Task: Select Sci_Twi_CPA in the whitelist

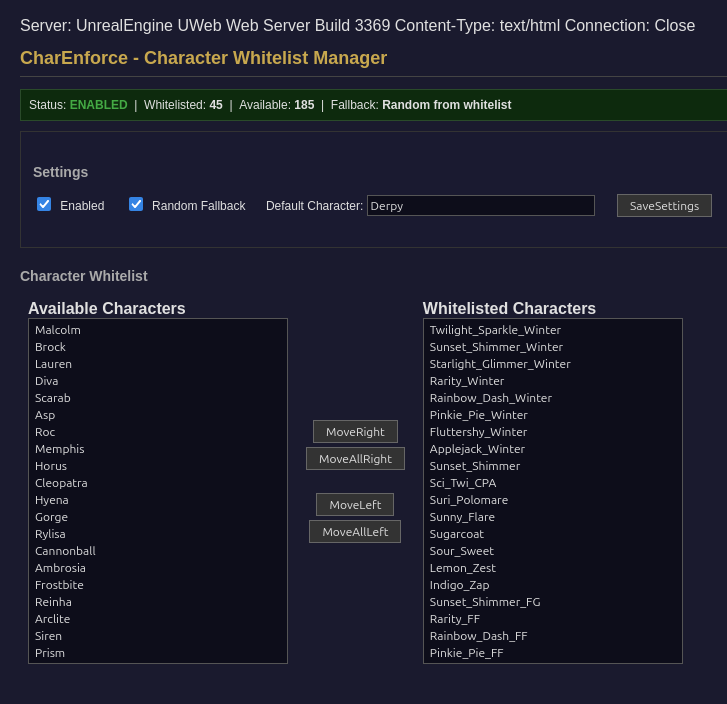Action: coord(553,483)
